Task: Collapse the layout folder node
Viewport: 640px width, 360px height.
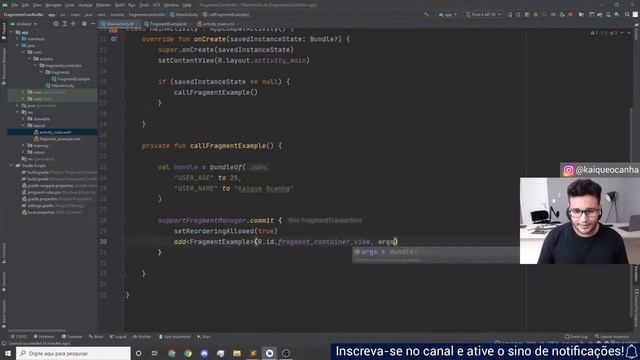Action: click(23, 126)
